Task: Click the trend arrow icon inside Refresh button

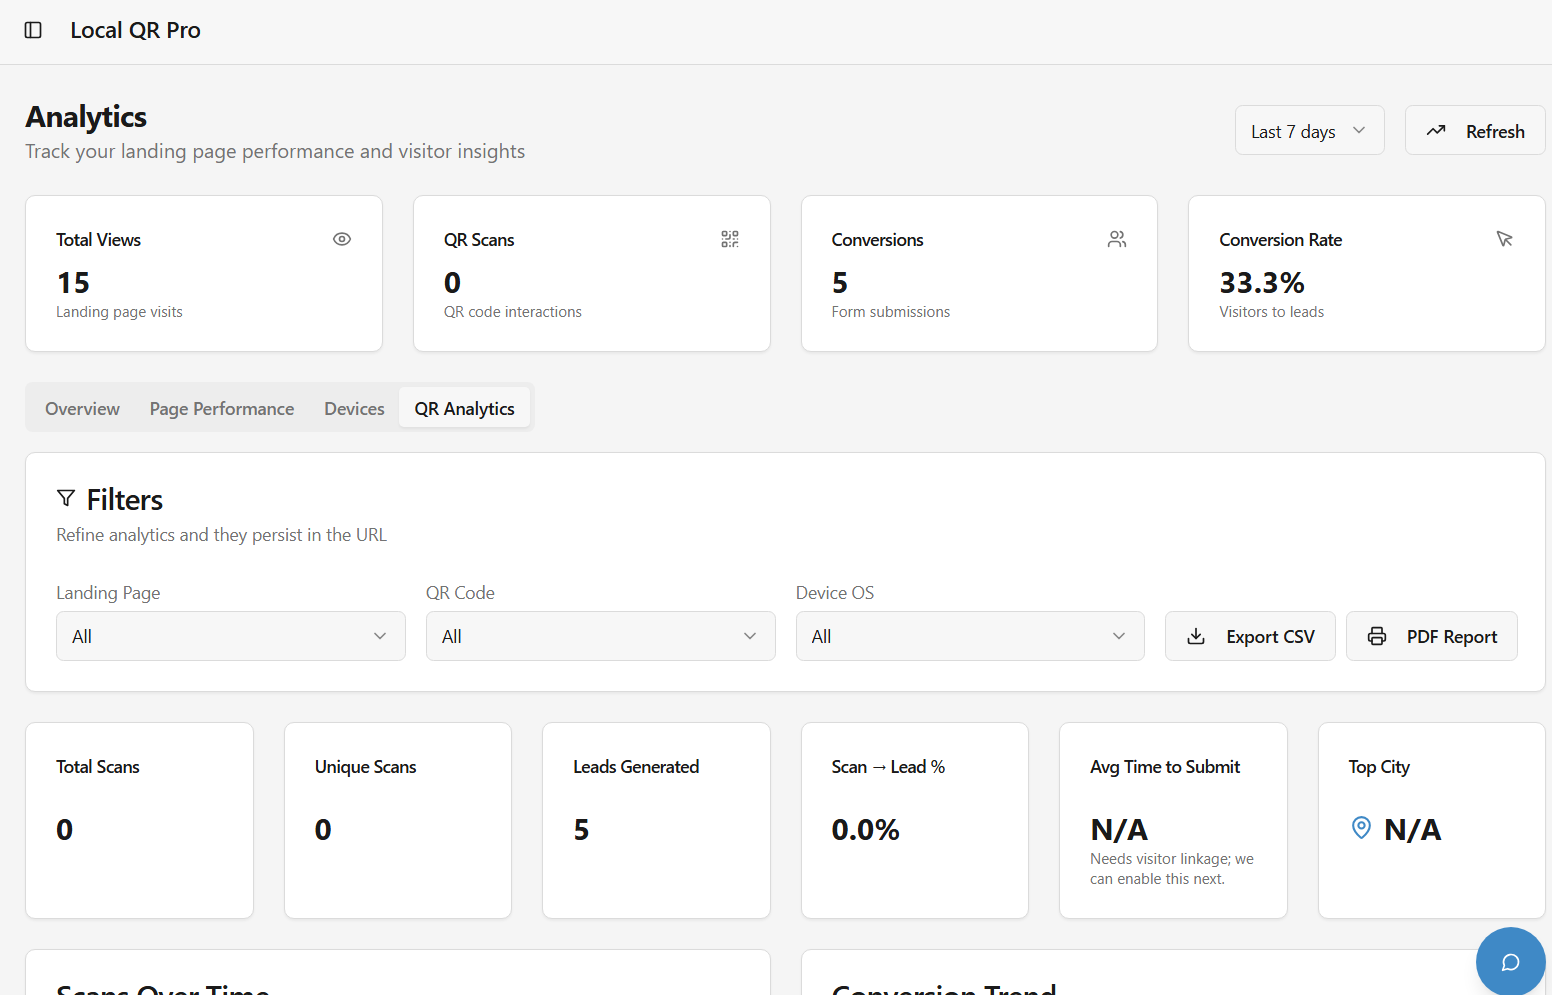Action: click(1437, 130)
